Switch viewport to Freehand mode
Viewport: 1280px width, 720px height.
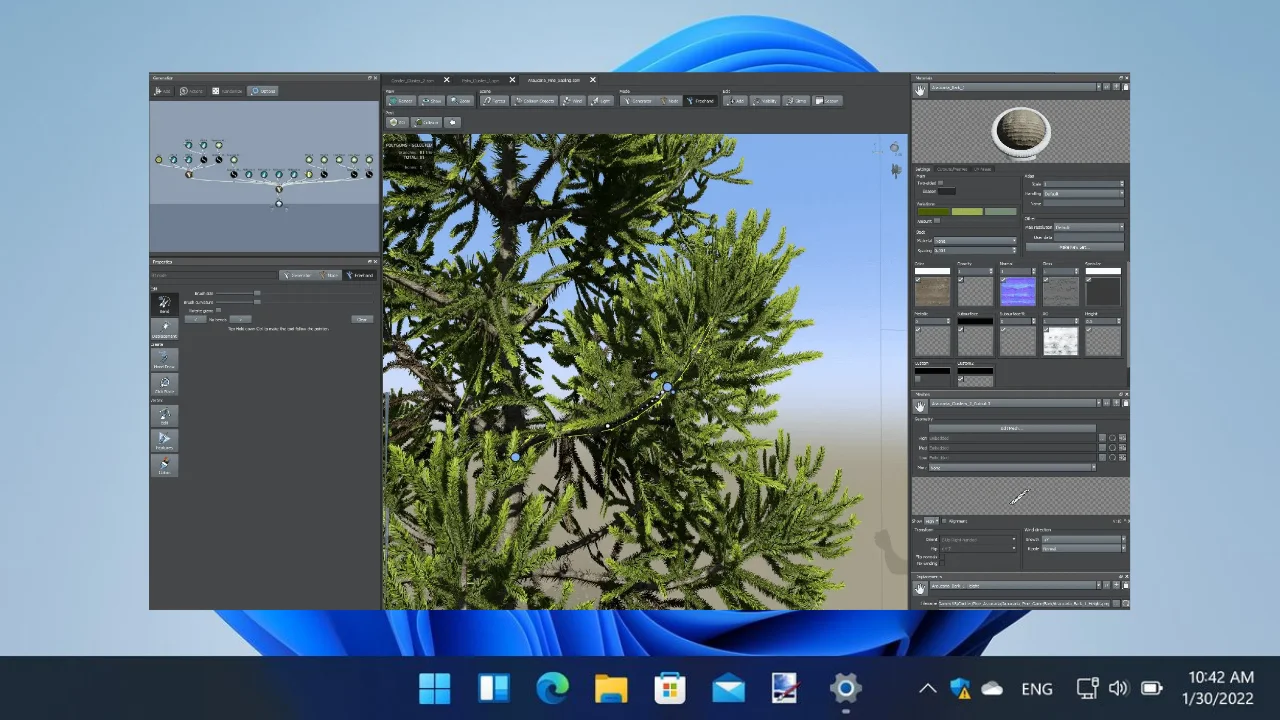tap(700, 101)
